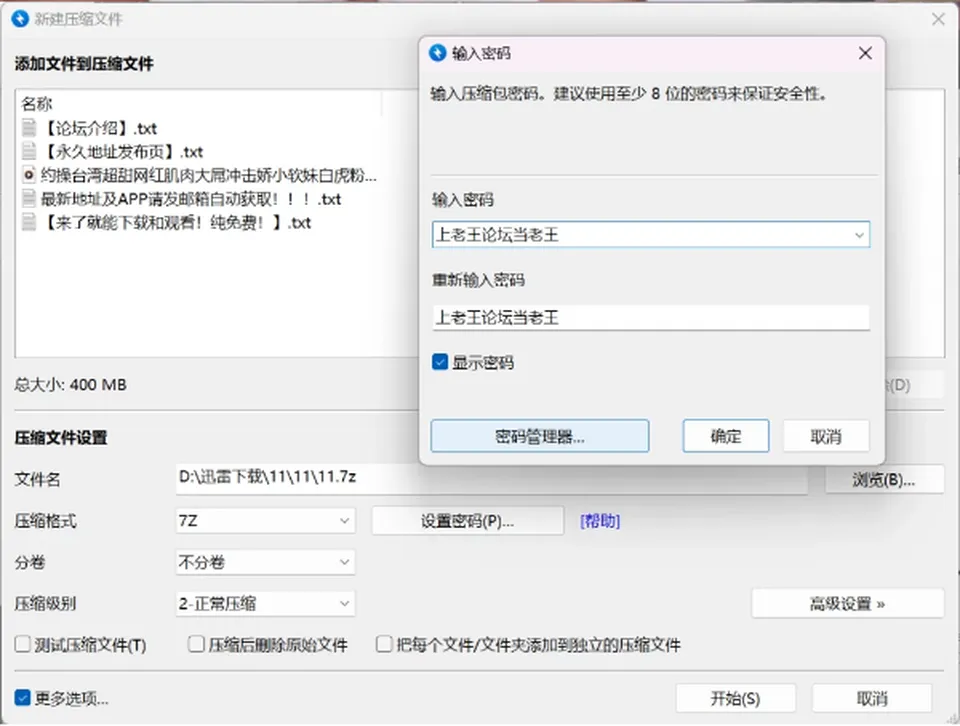Select the file 【论坛介绍】.txt

[99, 129]
